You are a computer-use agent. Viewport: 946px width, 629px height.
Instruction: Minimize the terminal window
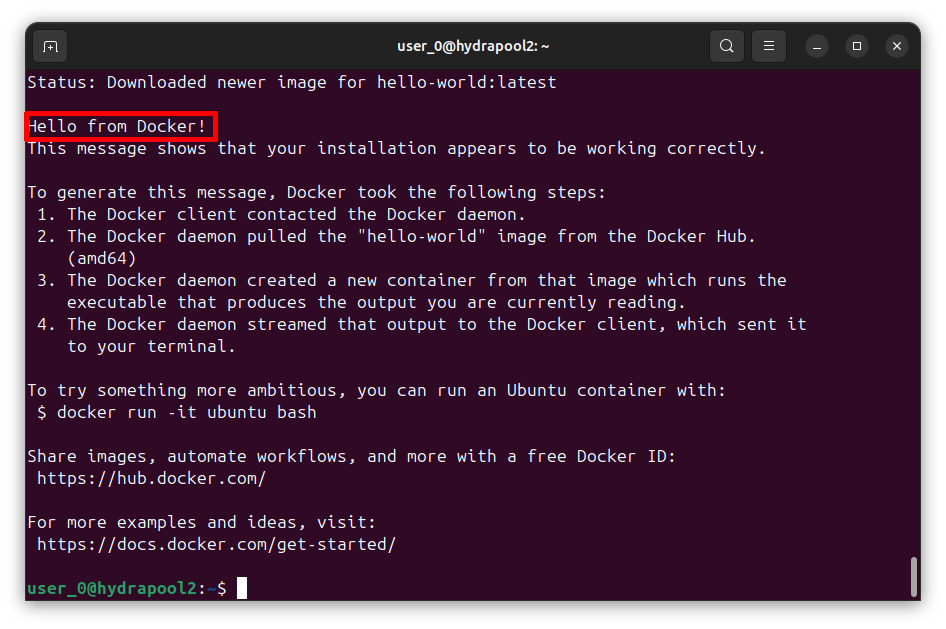click(817, 46)
